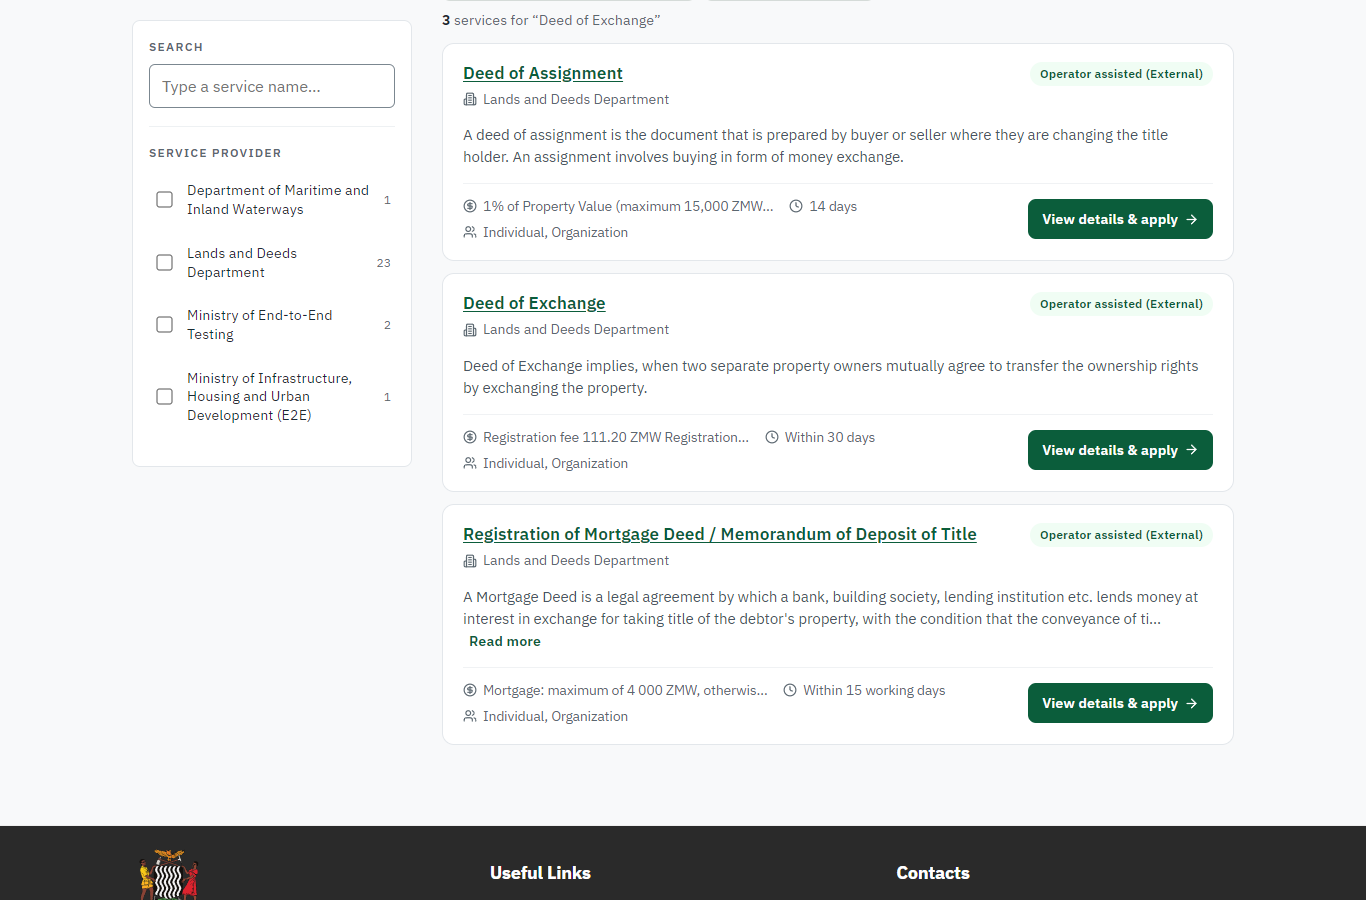Select the Ministry of Infrastructure, Housing checkbox
The height and width of the screenshot is (900, 1366).
point(165,397)
